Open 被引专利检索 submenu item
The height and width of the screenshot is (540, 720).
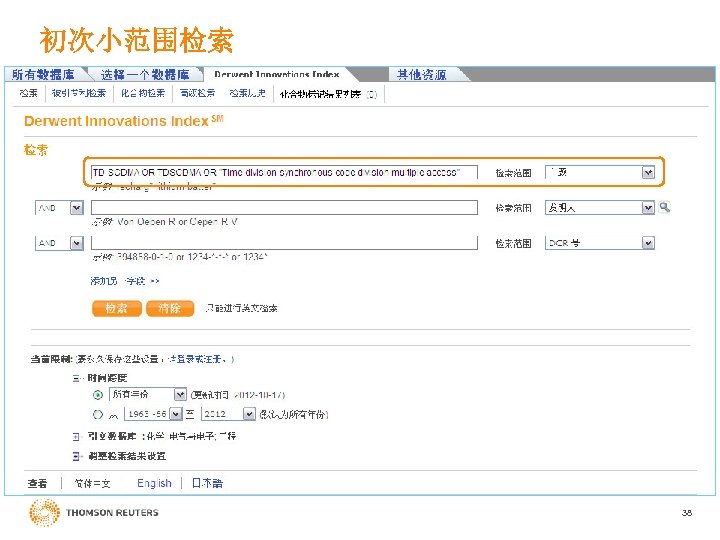(x=79, y=93)
